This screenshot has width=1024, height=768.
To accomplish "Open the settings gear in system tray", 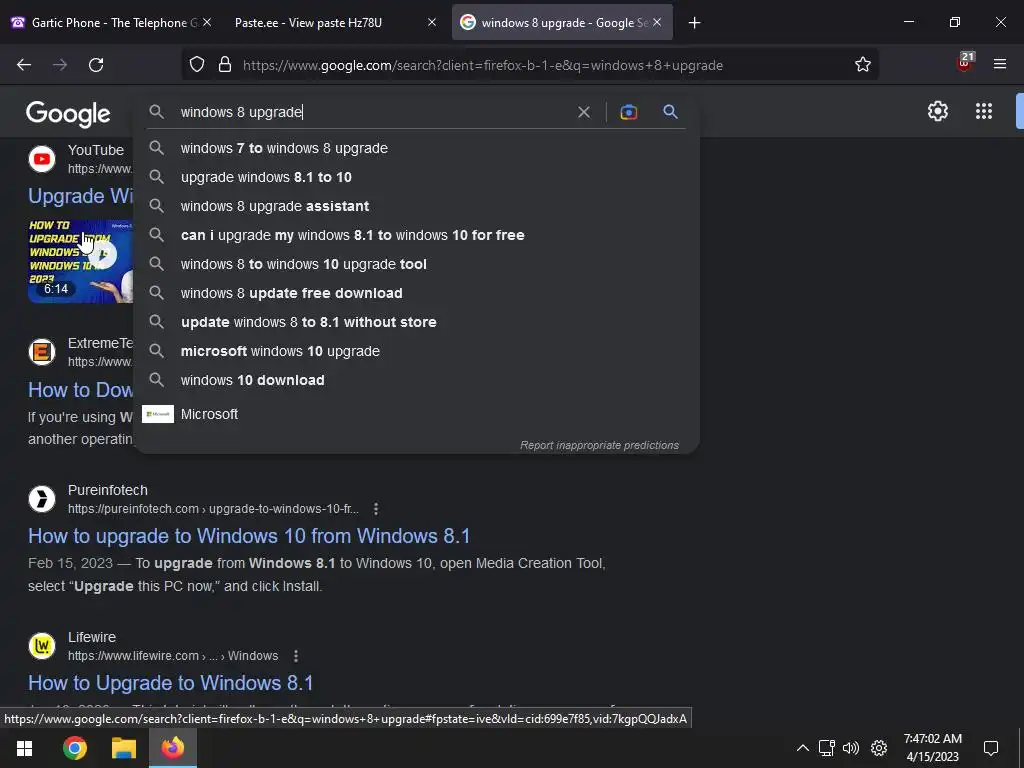I will click(879, 748).
